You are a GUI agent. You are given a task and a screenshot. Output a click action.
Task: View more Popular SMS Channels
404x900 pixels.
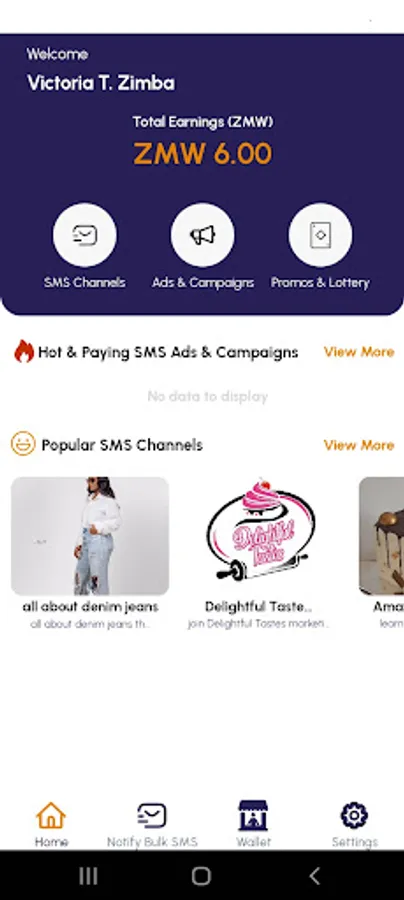pyautogui.click(x=359, y=445)
